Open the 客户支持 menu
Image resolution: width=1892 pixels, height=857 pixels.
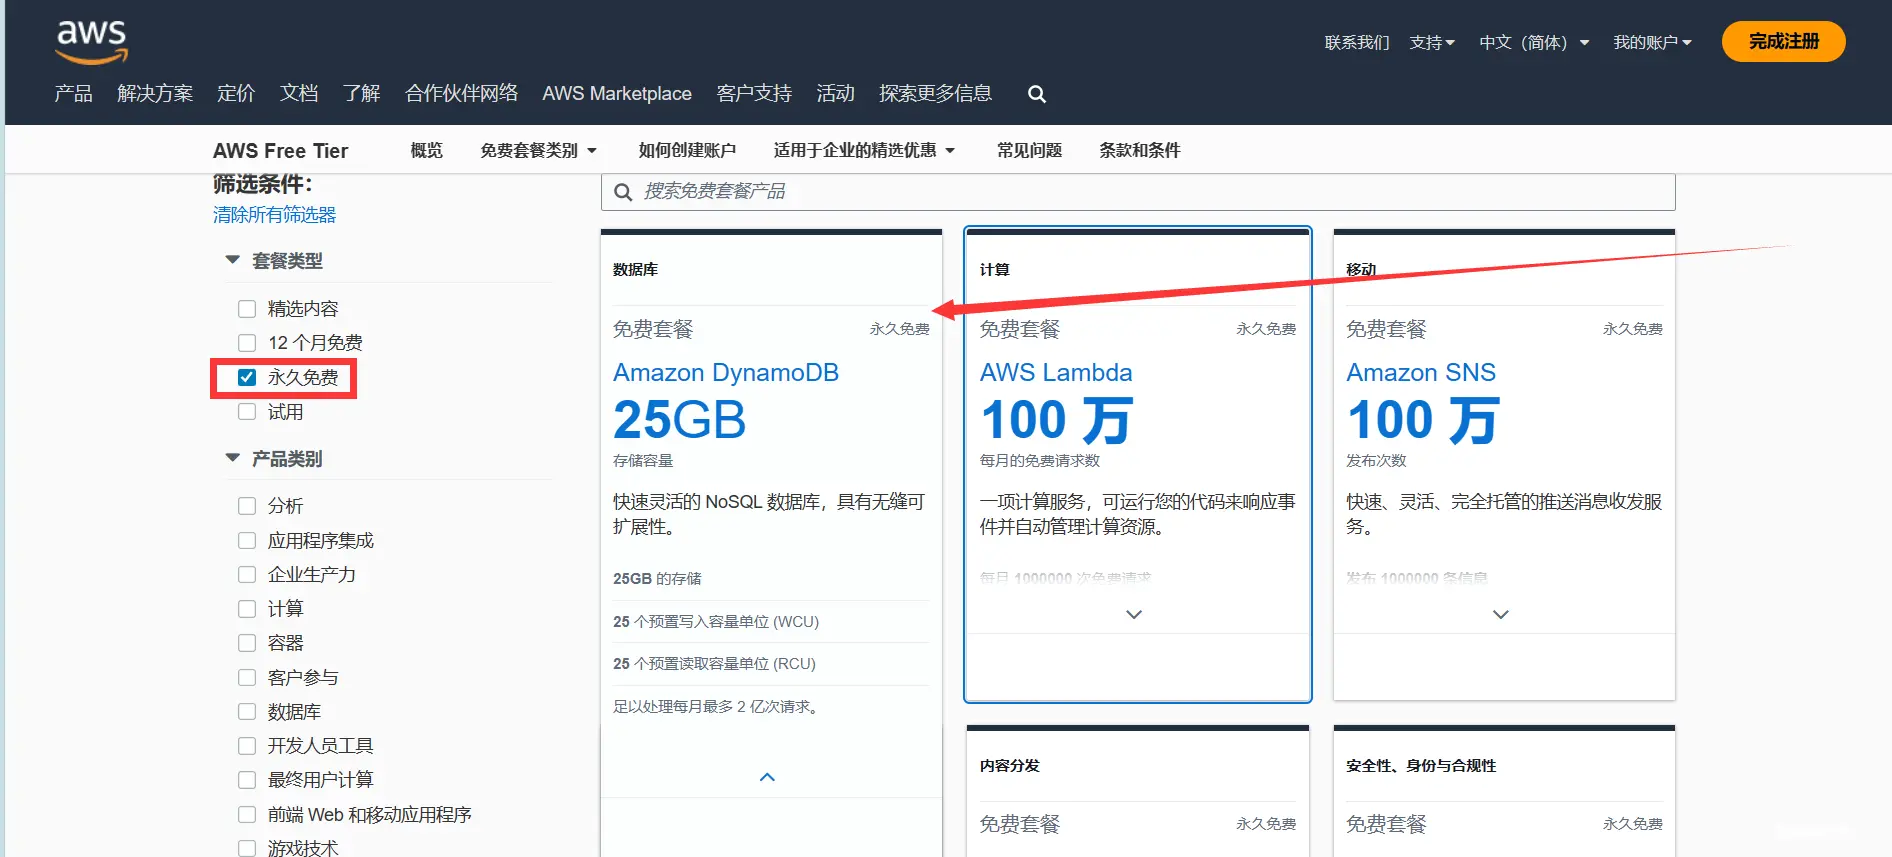pyautogui.click(x=754, y=93)
